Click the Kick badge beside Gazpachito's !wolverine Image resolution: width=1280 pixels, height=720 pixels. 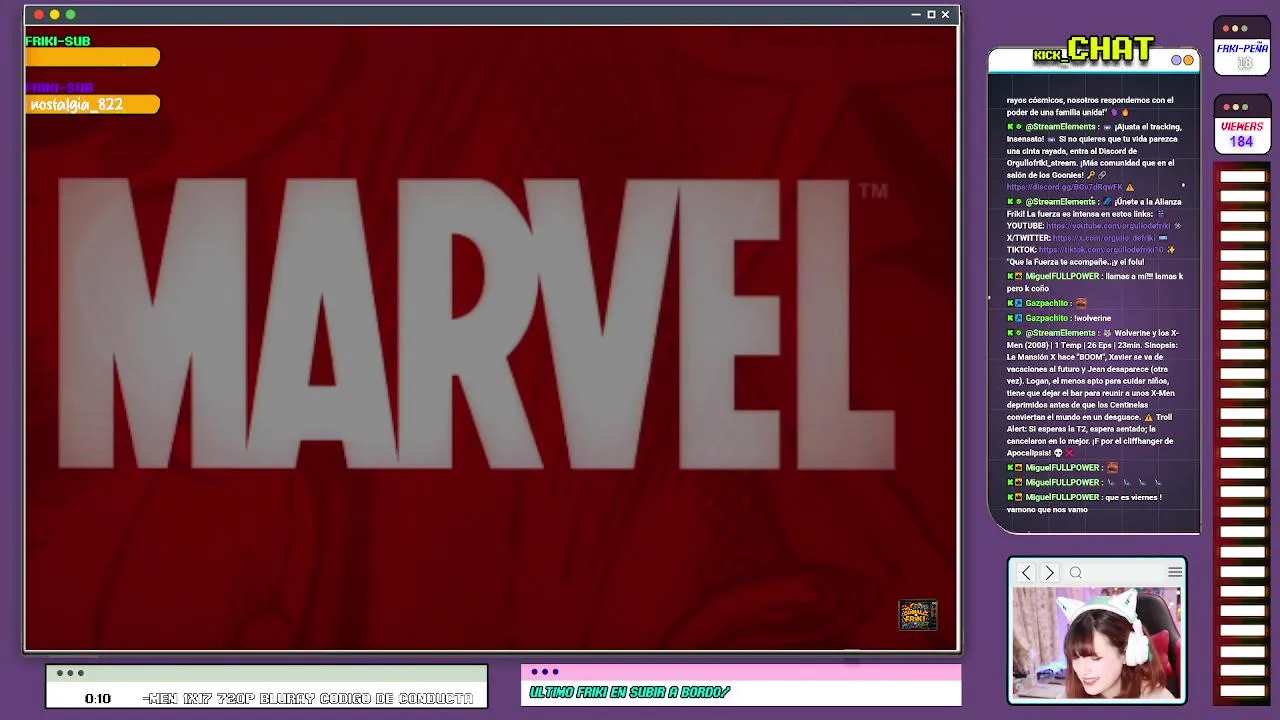tap(1011, 318)
